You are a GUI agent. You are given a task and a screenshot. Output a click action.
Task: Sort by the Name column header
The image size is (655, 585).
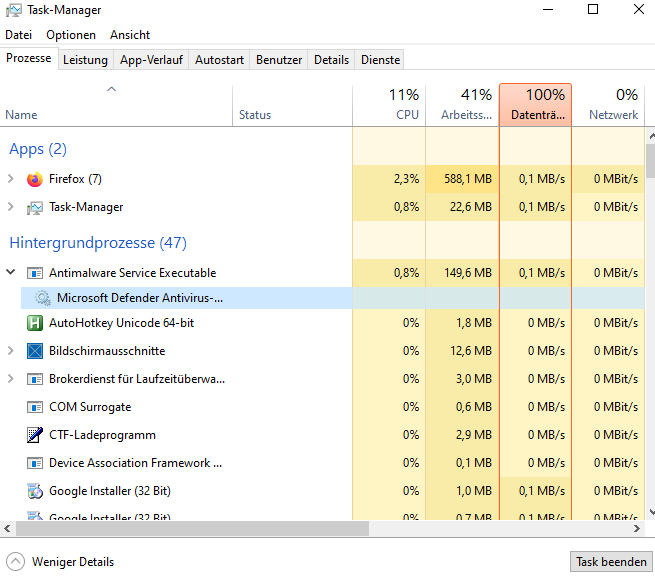point(116,105)
